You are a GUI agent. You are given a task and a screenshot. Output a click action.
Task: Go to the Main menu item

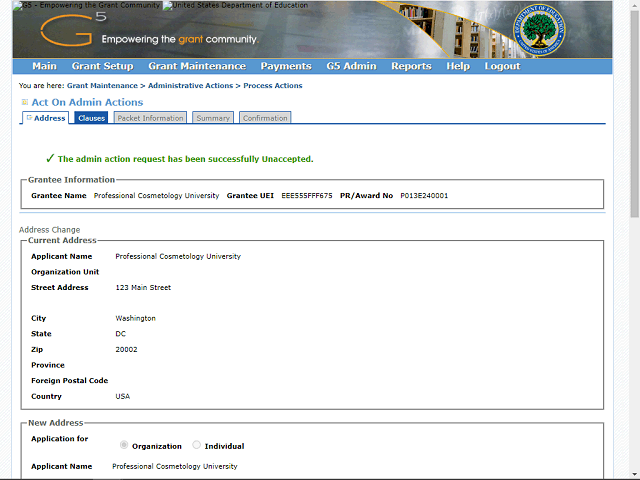point(44,66)
